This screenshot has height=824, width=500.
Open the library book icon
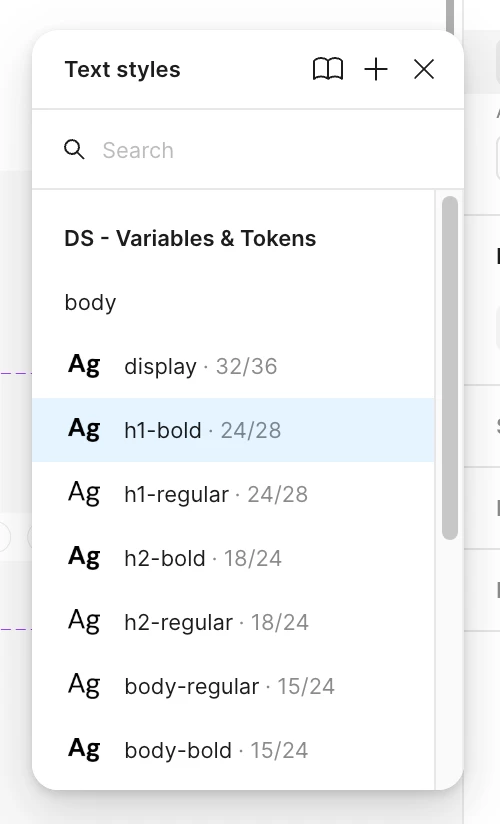coord(328,69)
